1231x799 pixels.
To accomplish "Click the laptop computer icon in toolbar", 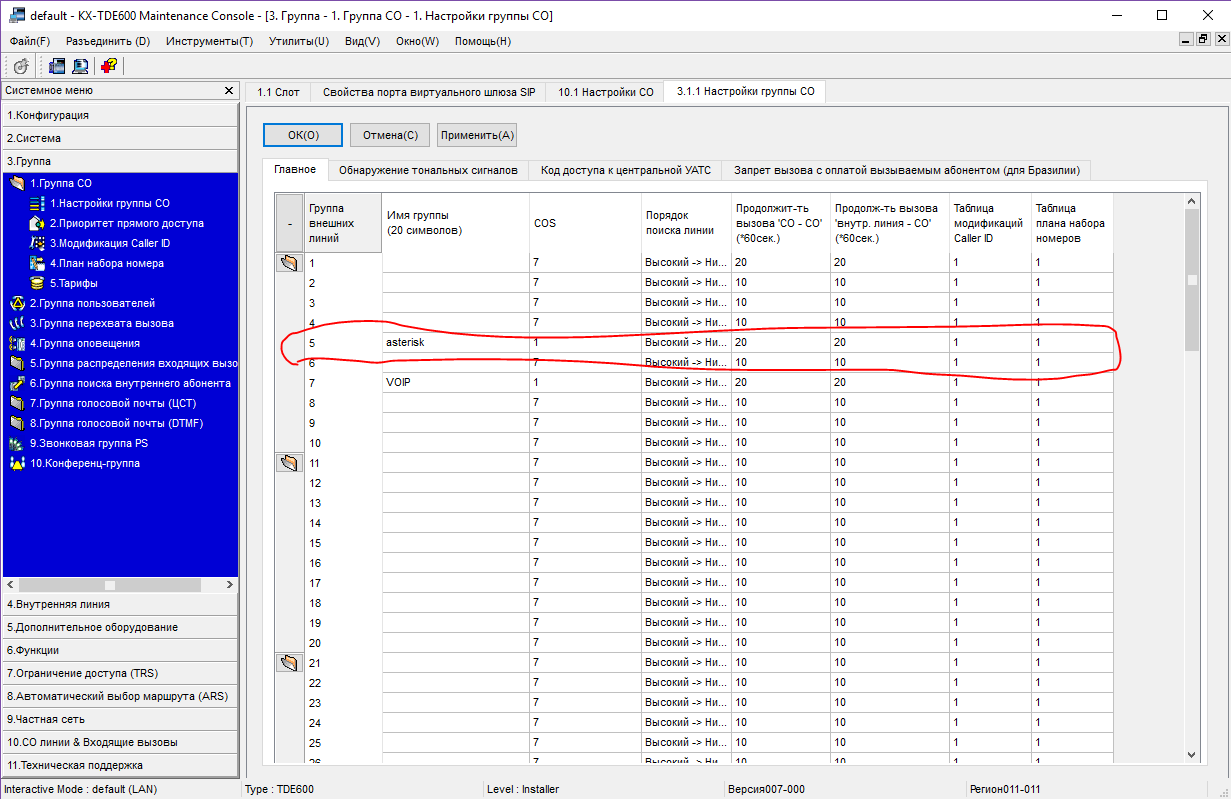I will [x=80, y=66].
